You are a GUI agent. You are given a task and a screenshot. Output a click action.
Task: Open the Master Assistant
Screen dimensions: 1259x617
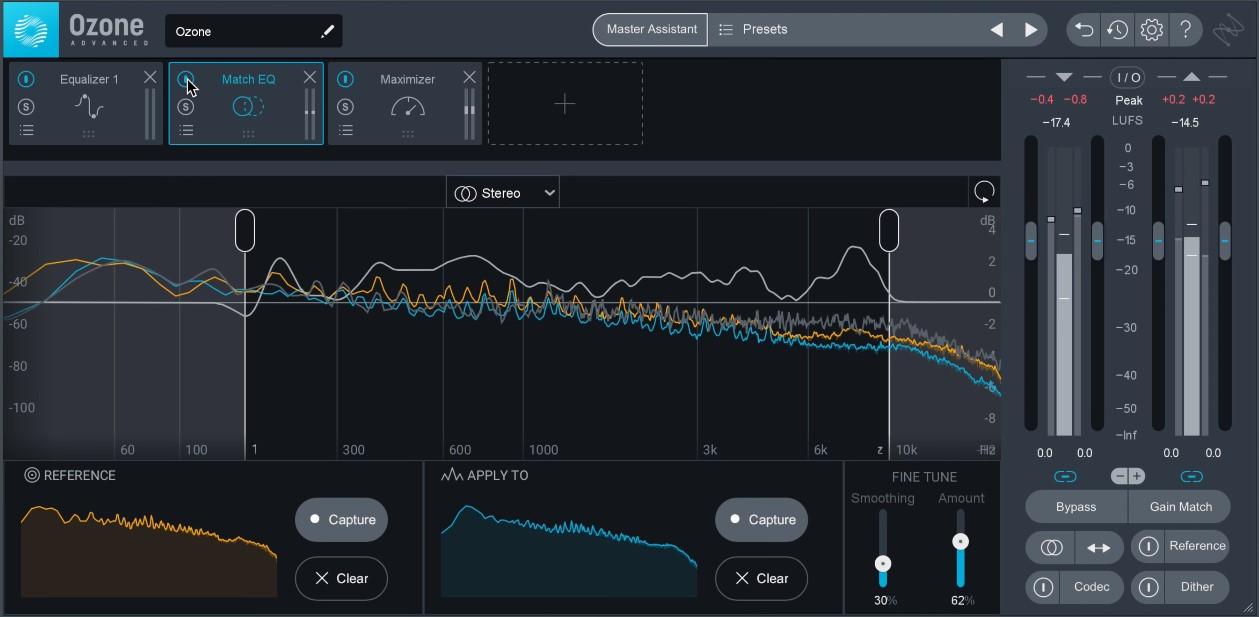(651, 30)
